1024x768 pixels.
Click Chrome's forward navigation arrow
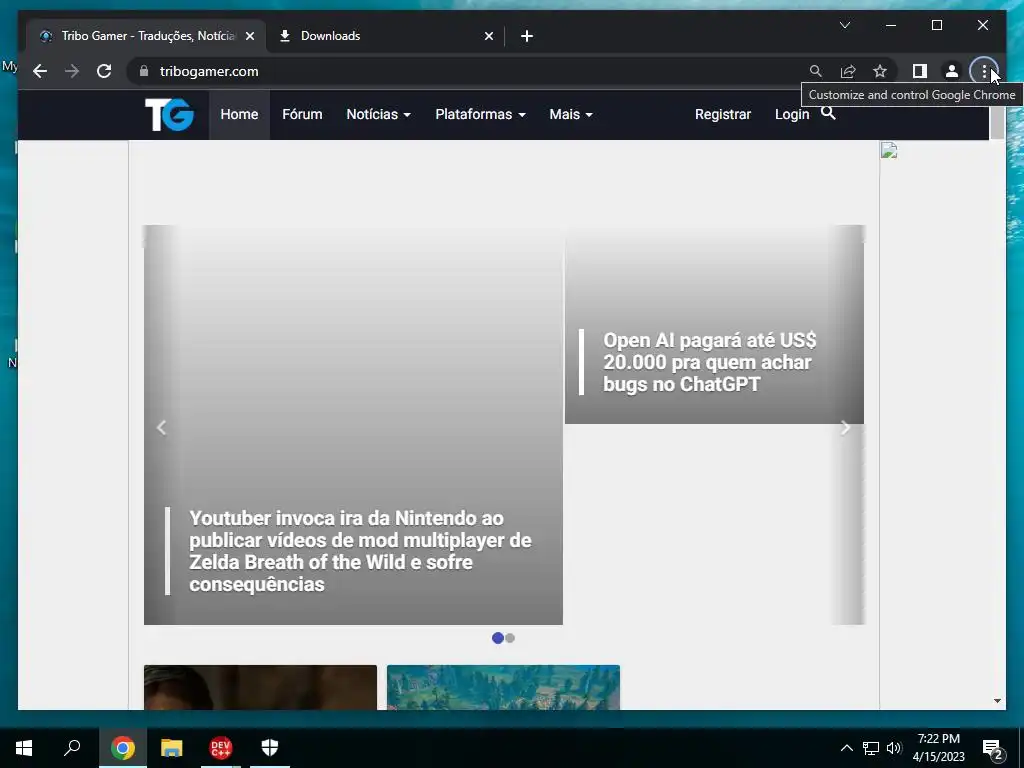72,71
